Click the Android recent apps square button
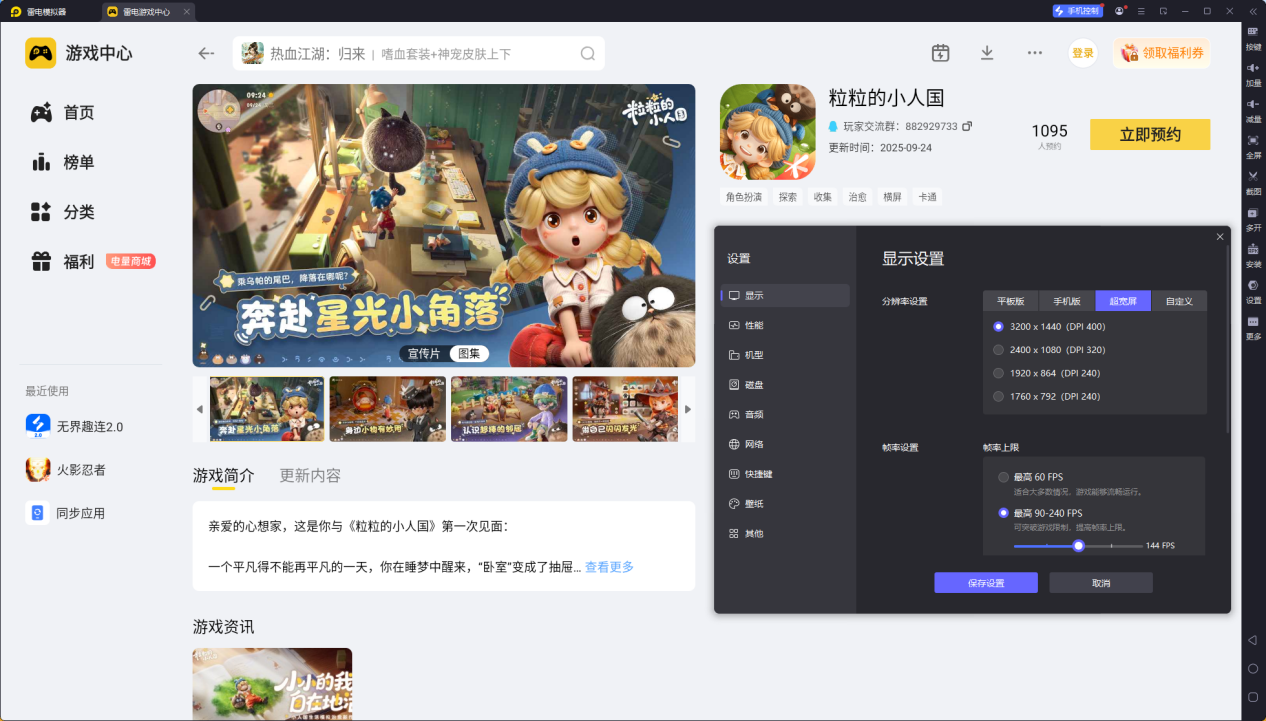 pyautogui.click(x=1253, y=696)
